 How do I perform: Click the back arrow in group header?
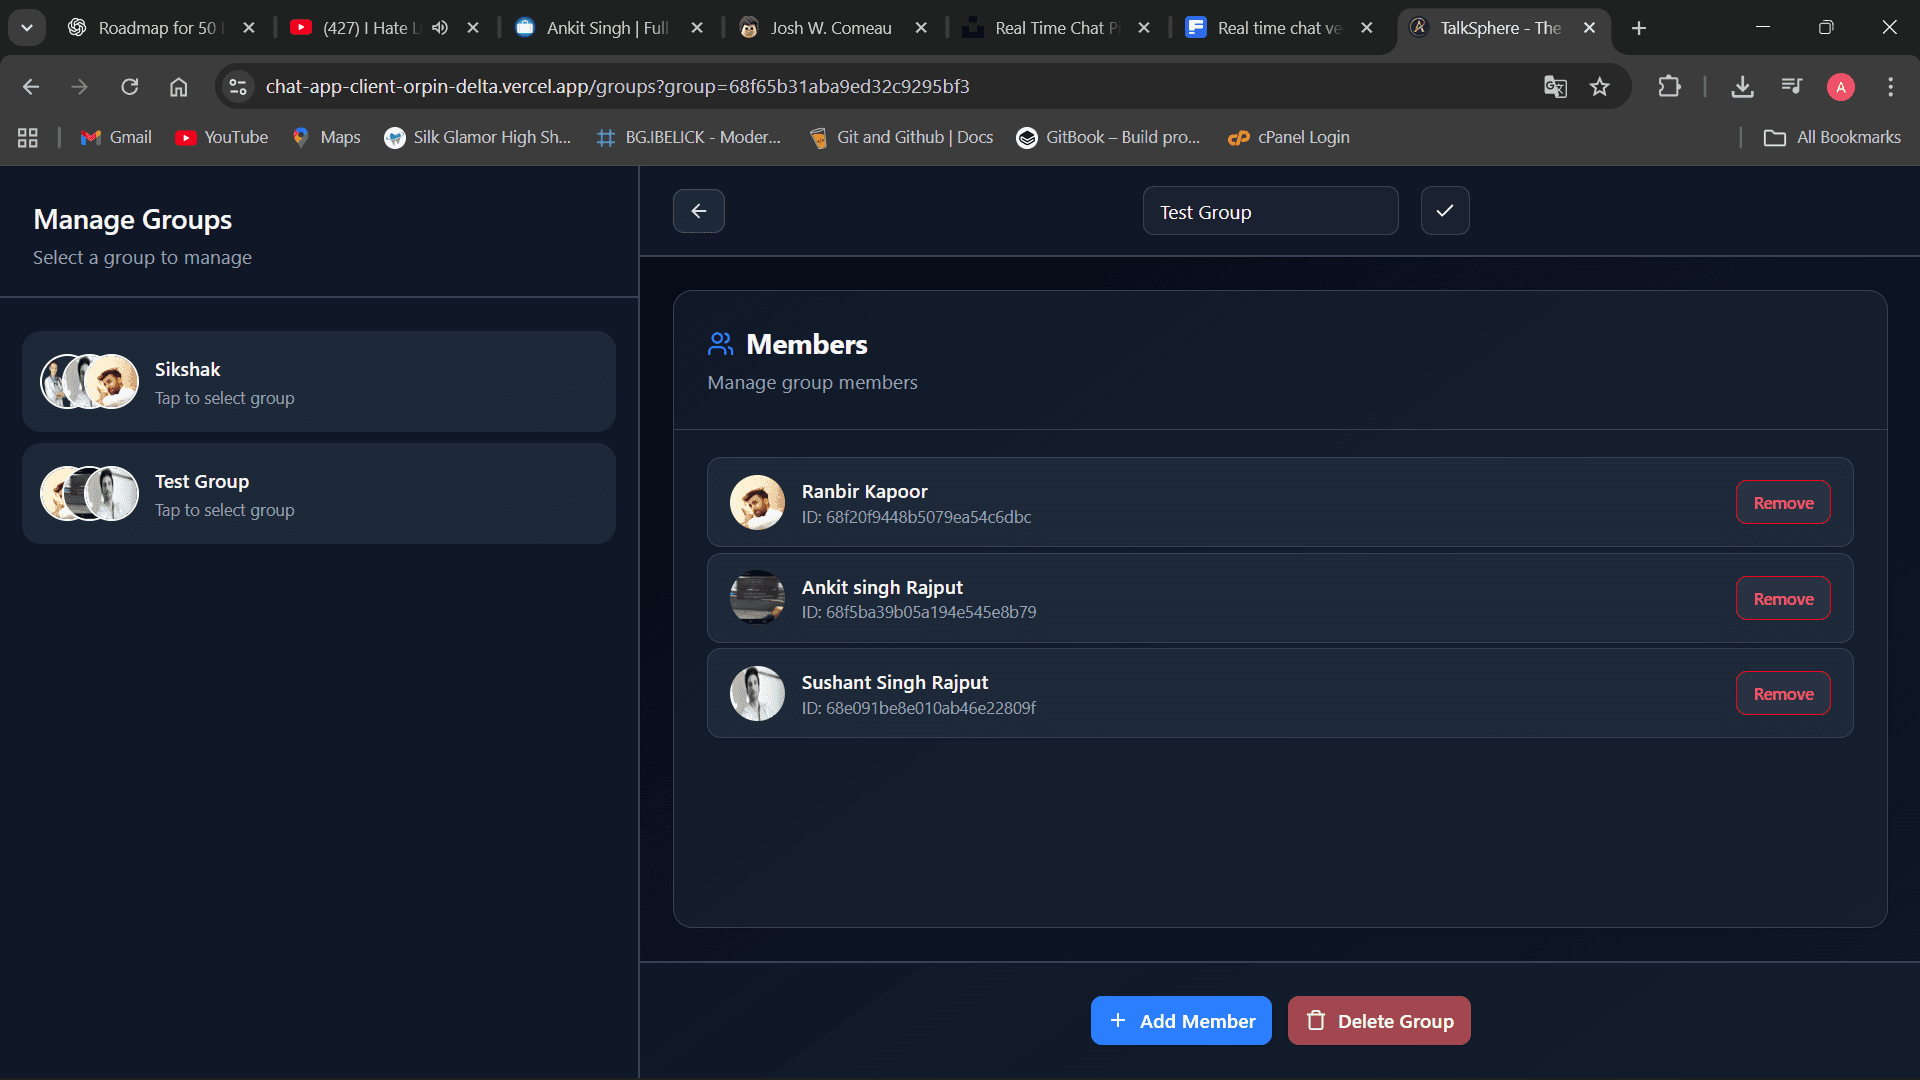698,211
